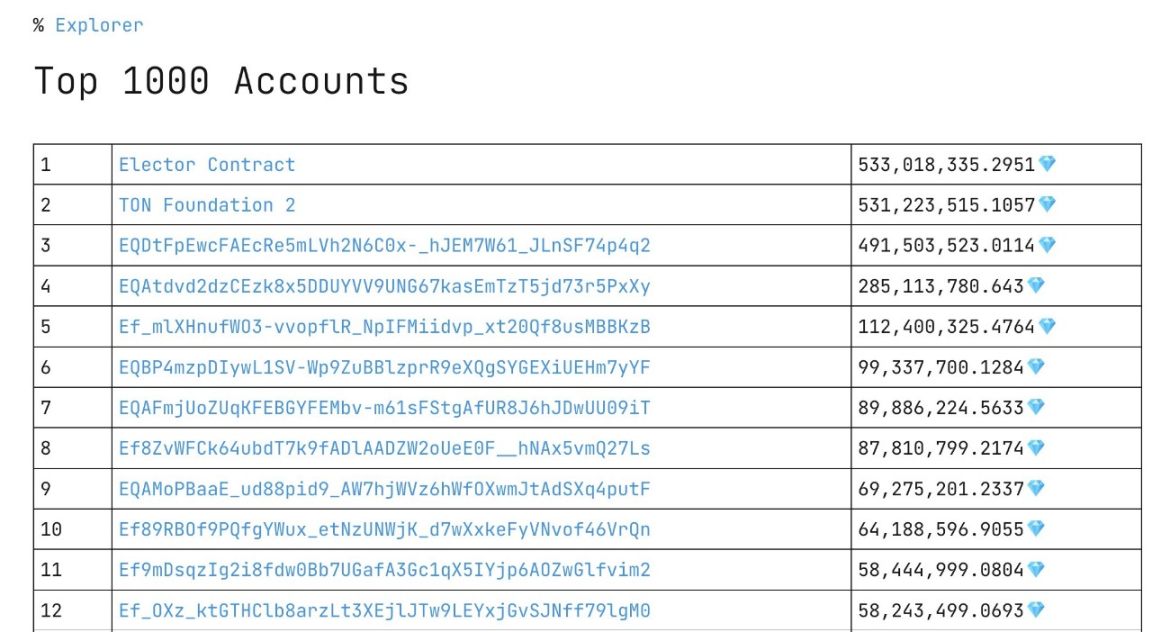Open the account address starting with EQDtFpEwc

point(384,246)
